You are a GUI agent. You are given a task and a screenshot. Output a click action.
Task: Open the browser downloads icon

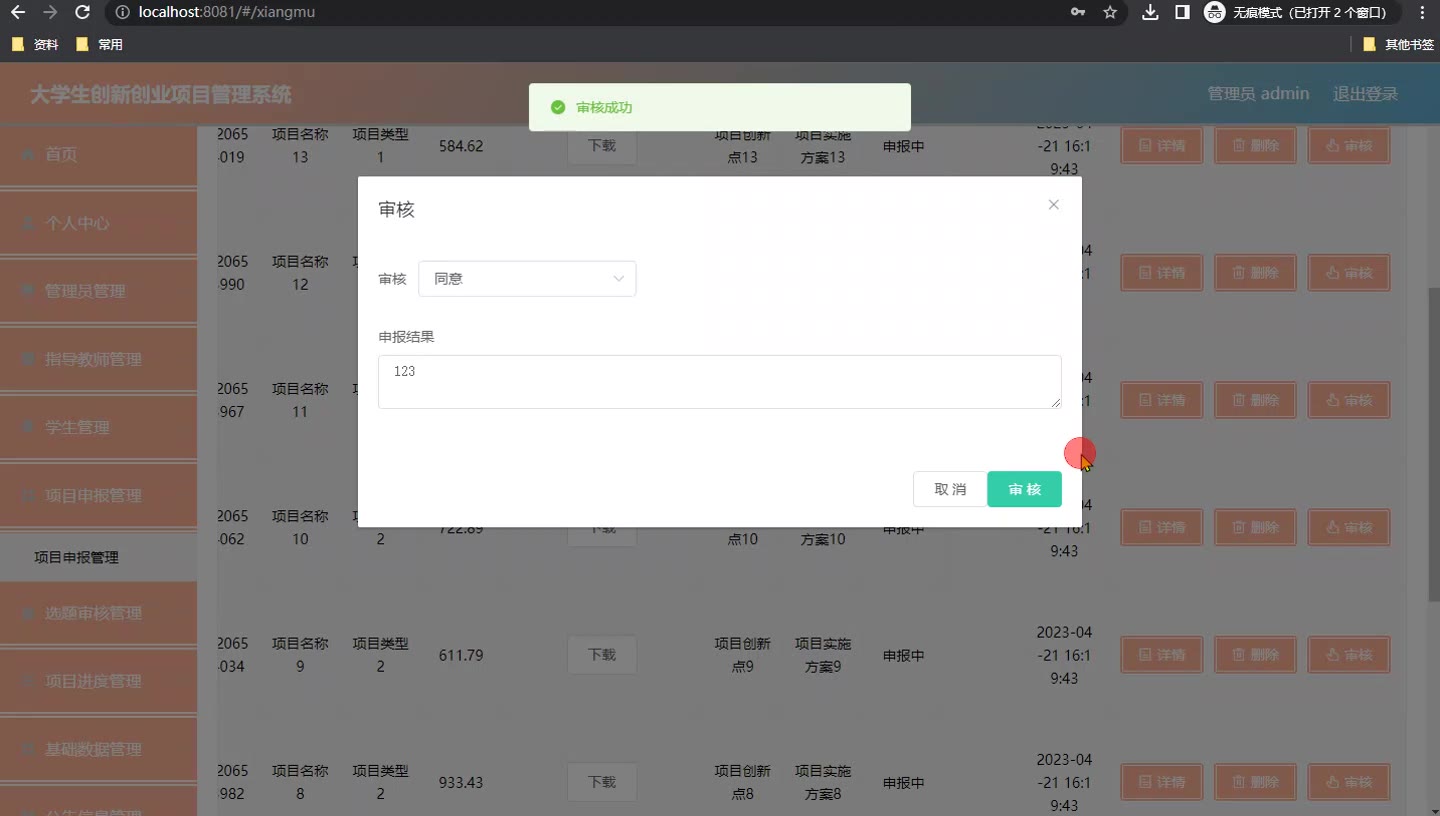click(x=1151, y=13)
